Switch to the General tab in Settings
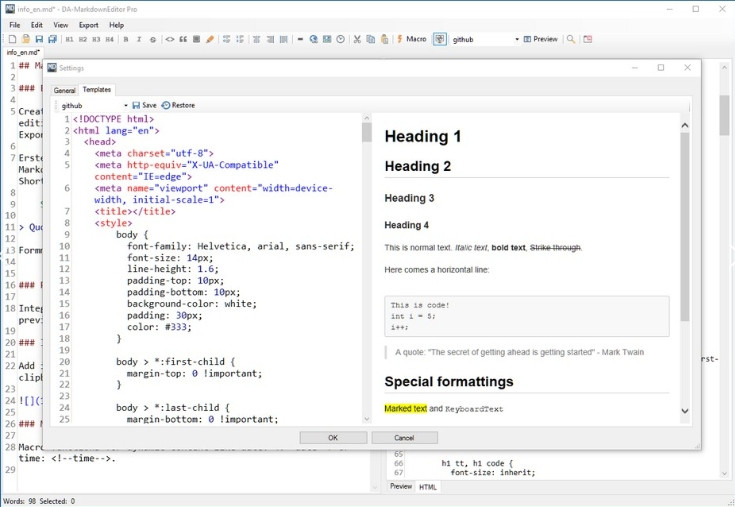The width and height of the screenshot is (735, 507). pyautogui.click(x=64, y=90)
